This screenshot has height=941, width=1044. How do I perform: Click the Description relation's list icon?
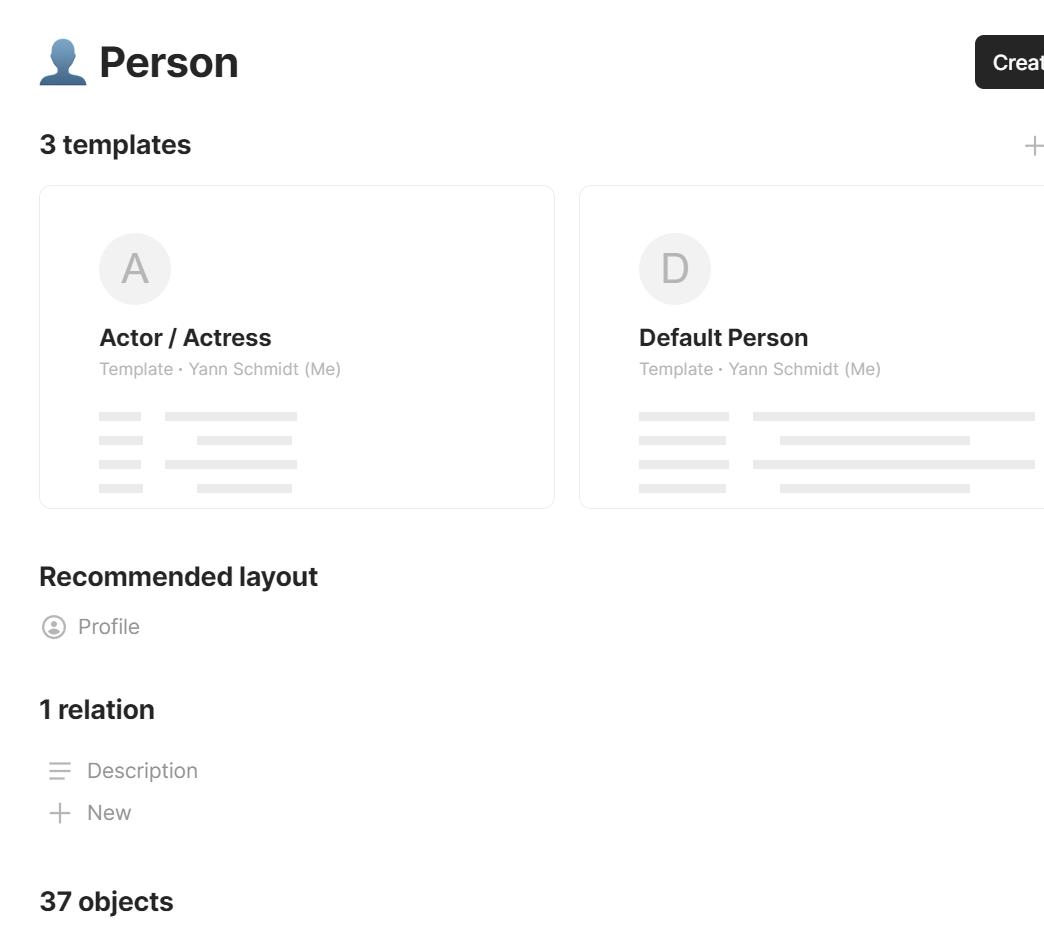click(x=57, y=770)
